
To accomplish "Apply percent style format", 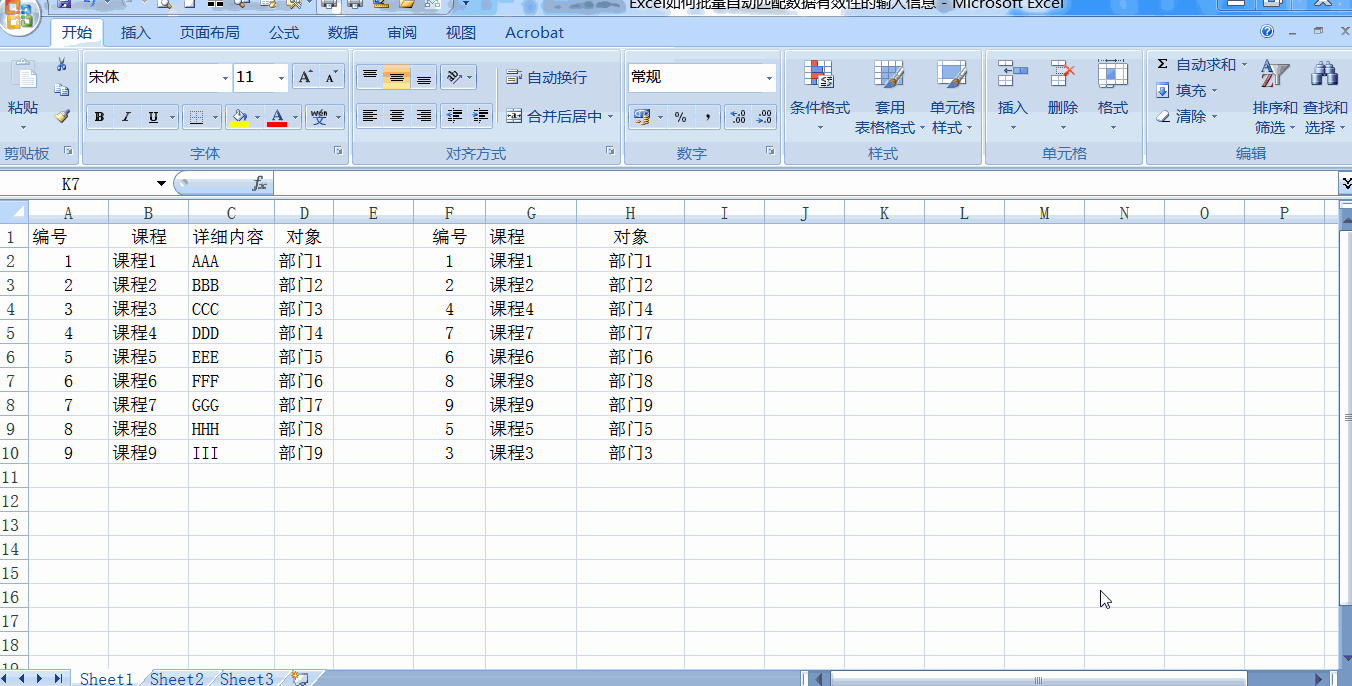I will pyautogui.click(x=680, y=117).
